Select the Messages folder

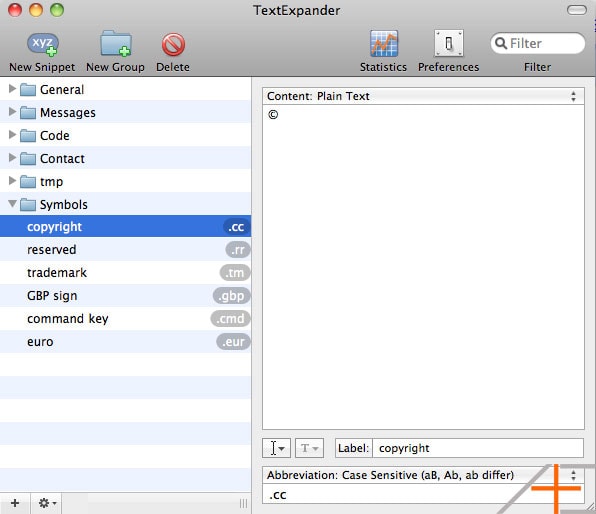[x=125, y=112]
